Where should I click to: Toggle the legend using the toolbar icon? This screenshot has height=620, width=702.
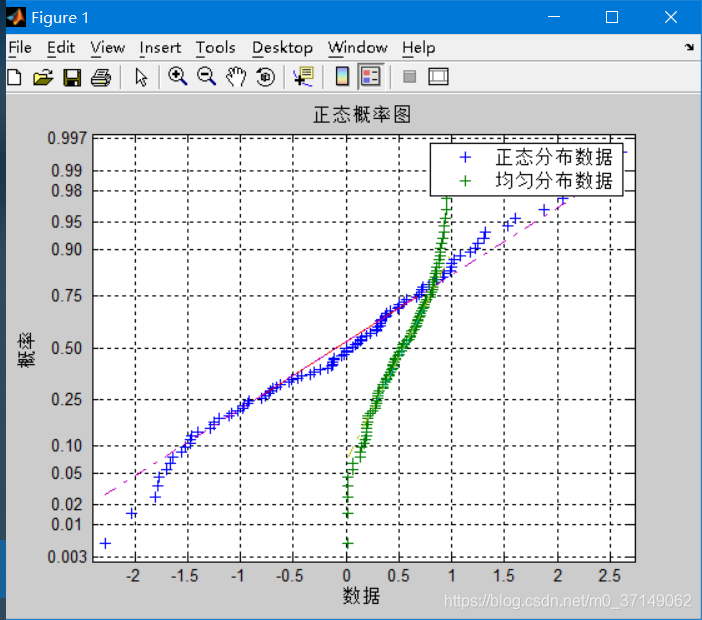tap(370, 77)
